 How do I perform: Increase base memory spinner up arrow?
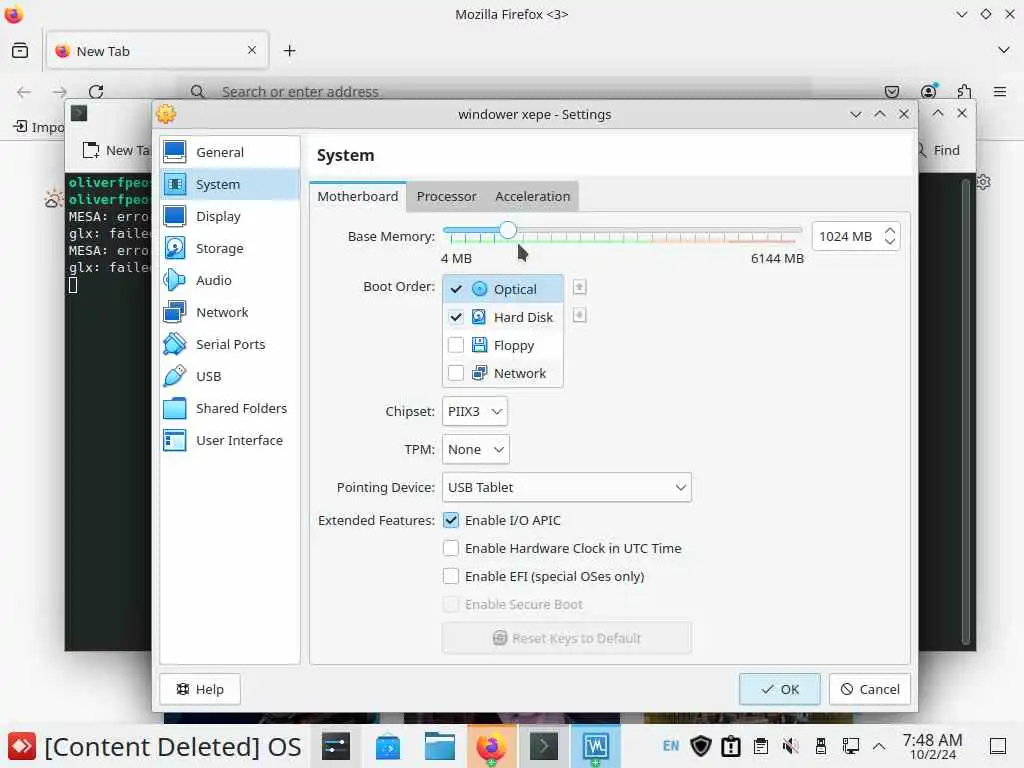[x=889, y=231]
